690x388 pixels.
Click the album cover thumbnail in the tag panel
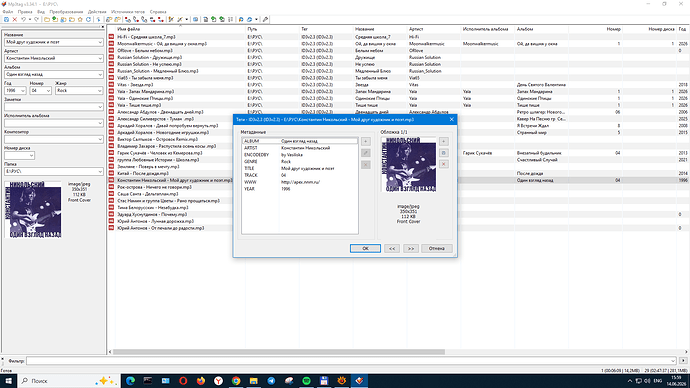33,209
